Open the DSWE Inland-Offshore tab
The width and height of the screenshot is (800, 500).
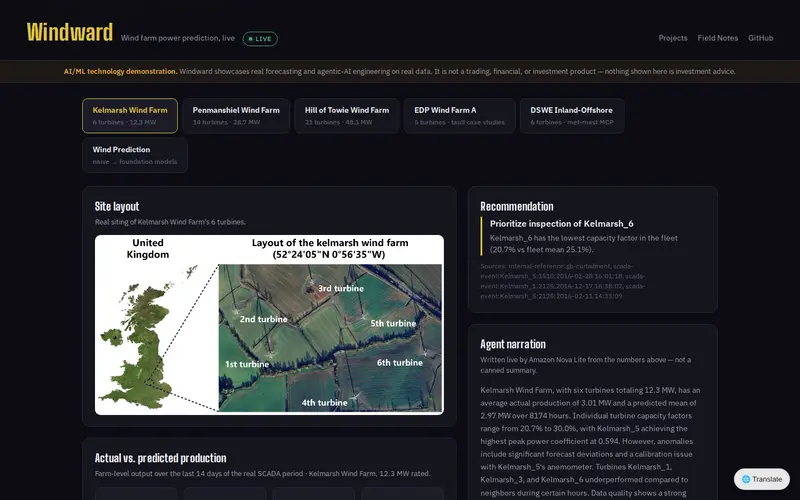[571, 116]
